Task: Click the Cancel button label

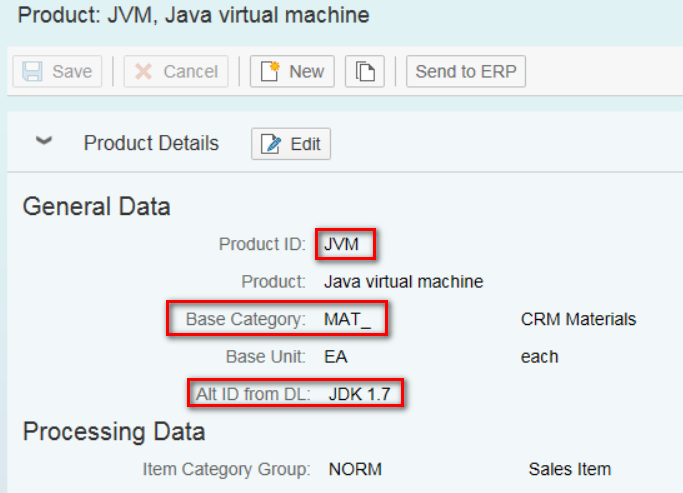Action: point(191,71)
